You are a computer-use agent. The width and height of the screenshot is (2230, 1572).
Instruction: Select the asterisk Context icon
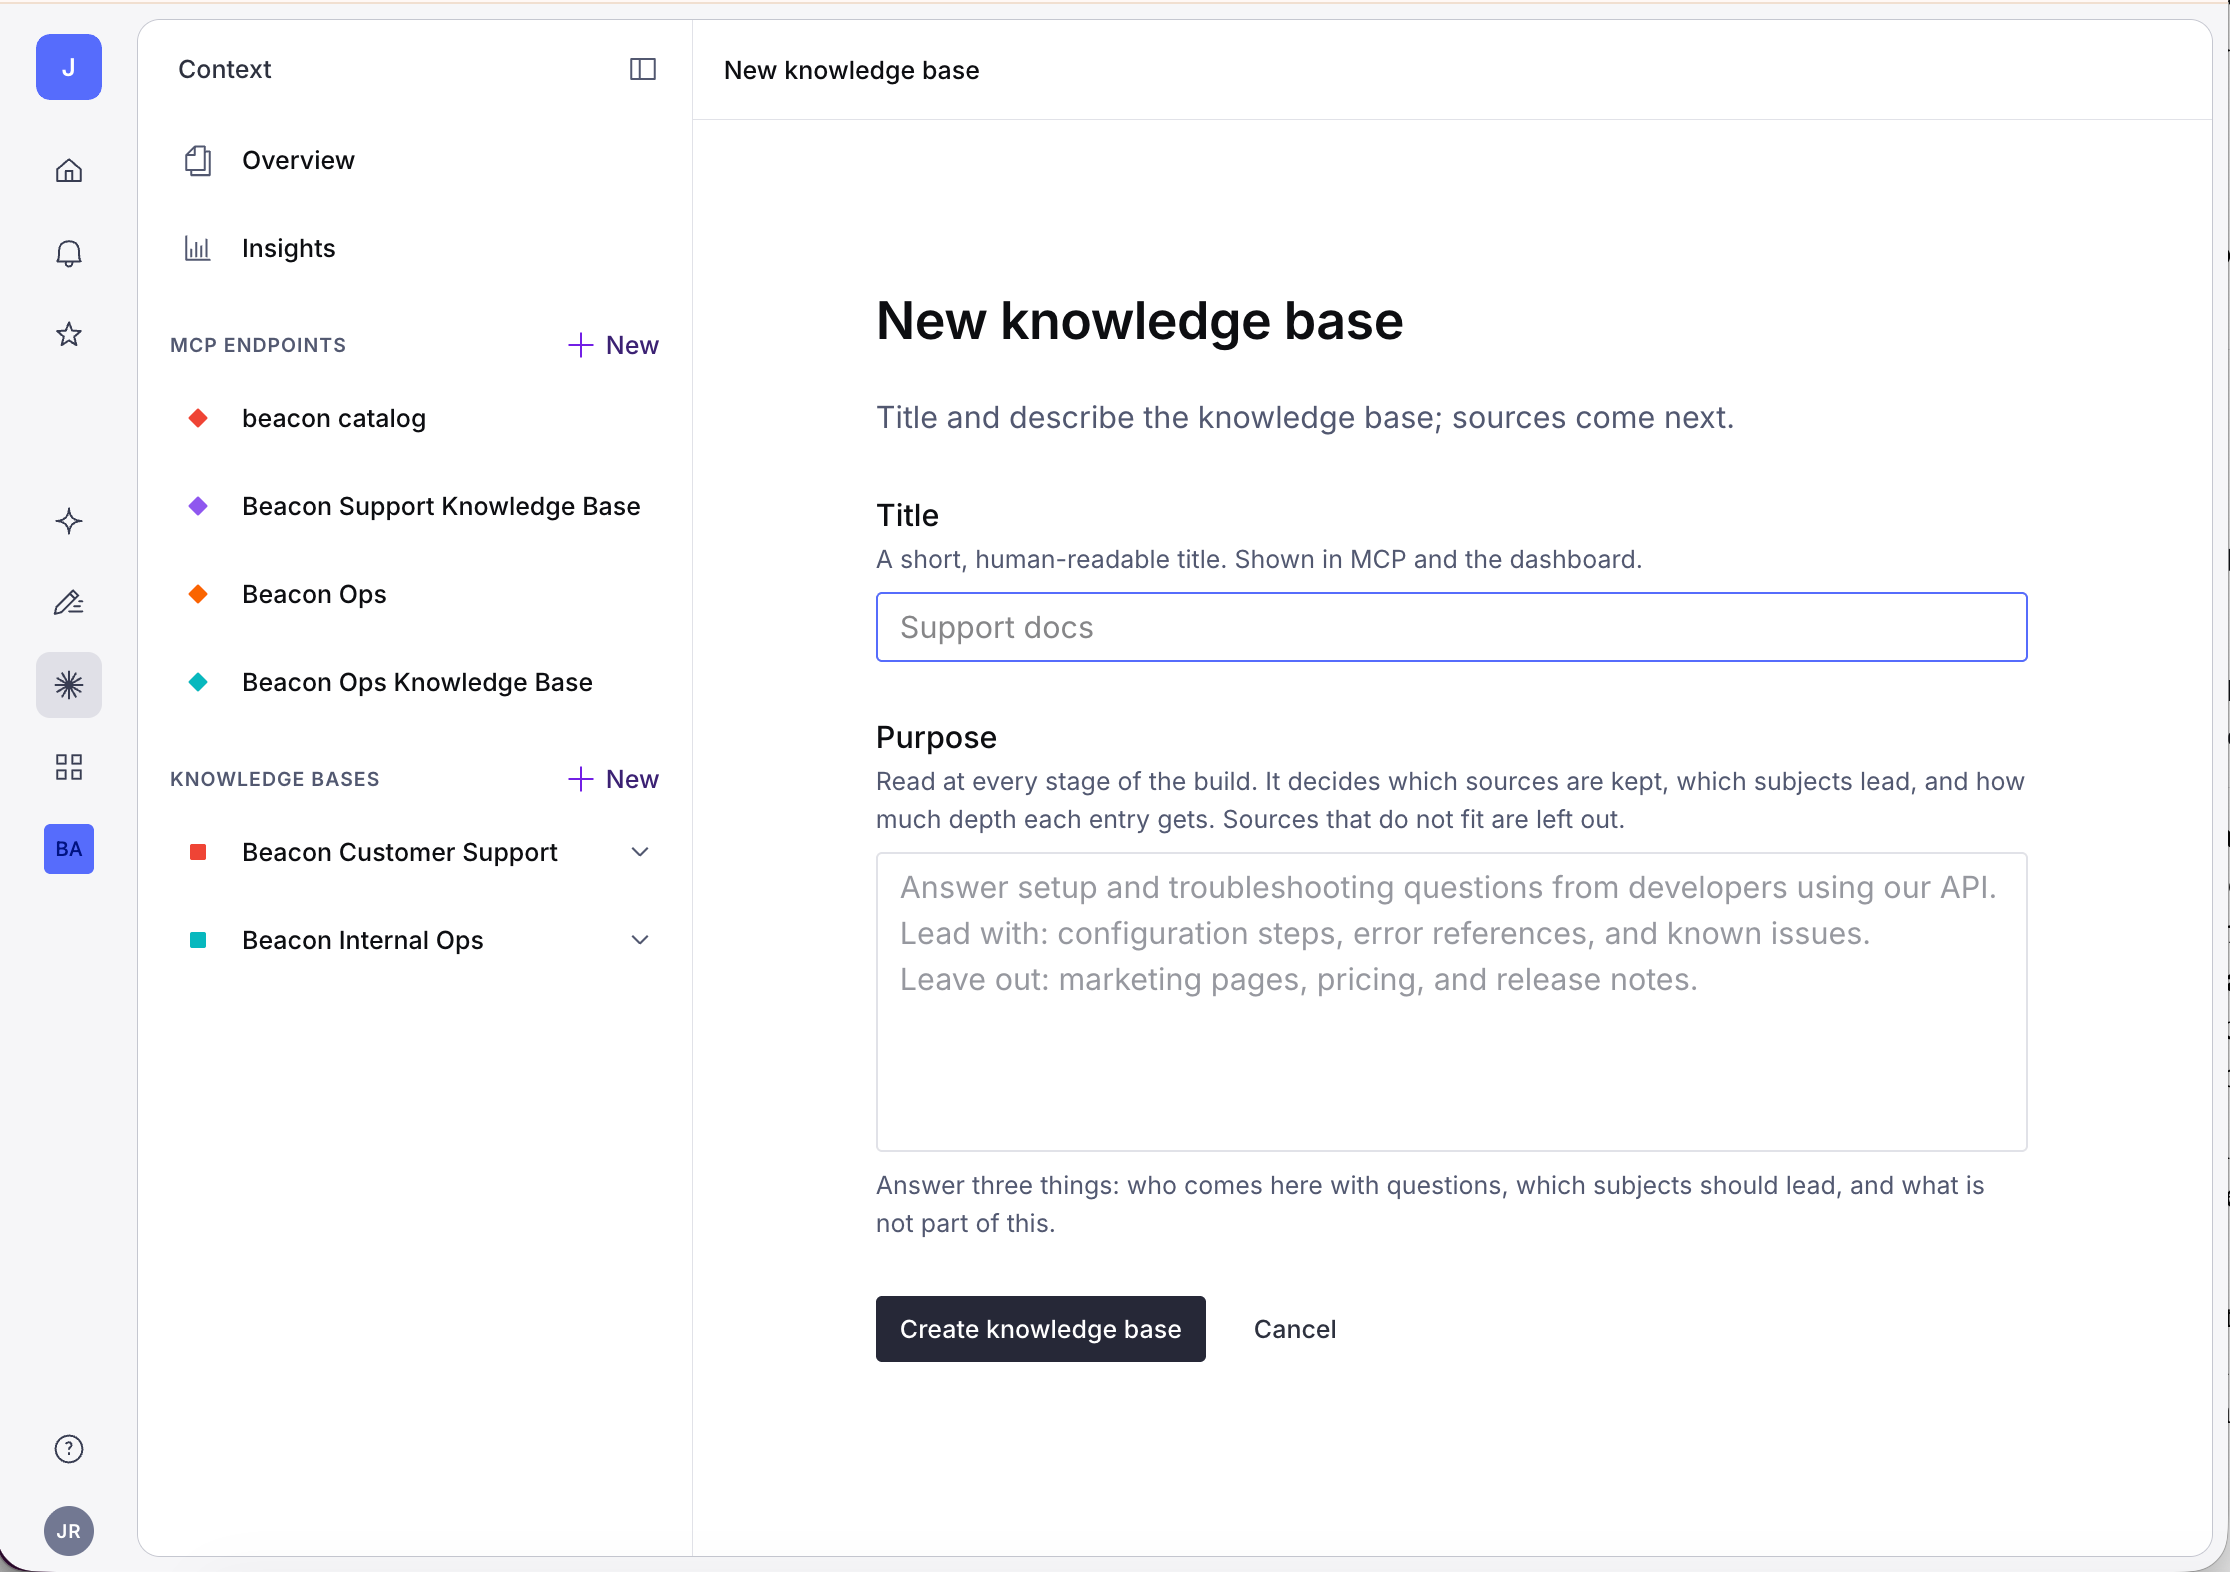[x=69, y=685]
